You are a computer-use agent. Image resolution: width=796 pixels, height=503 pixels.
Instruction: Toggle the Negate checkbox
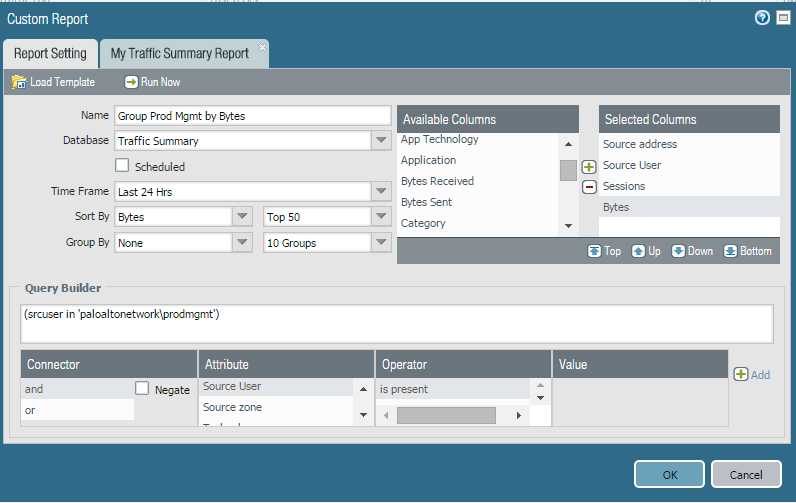pyautogui.click(x=142, y=389)
